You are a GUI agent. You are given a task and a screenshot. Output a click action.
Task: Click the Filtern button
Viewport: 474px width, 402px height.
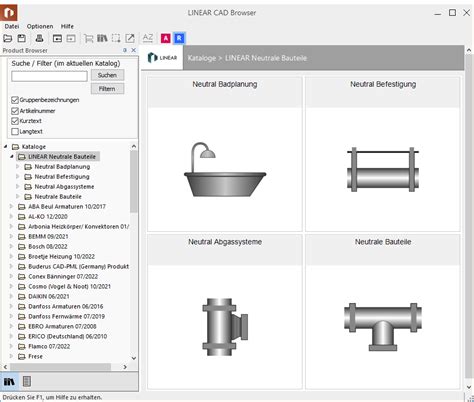(x=107, y=89)
